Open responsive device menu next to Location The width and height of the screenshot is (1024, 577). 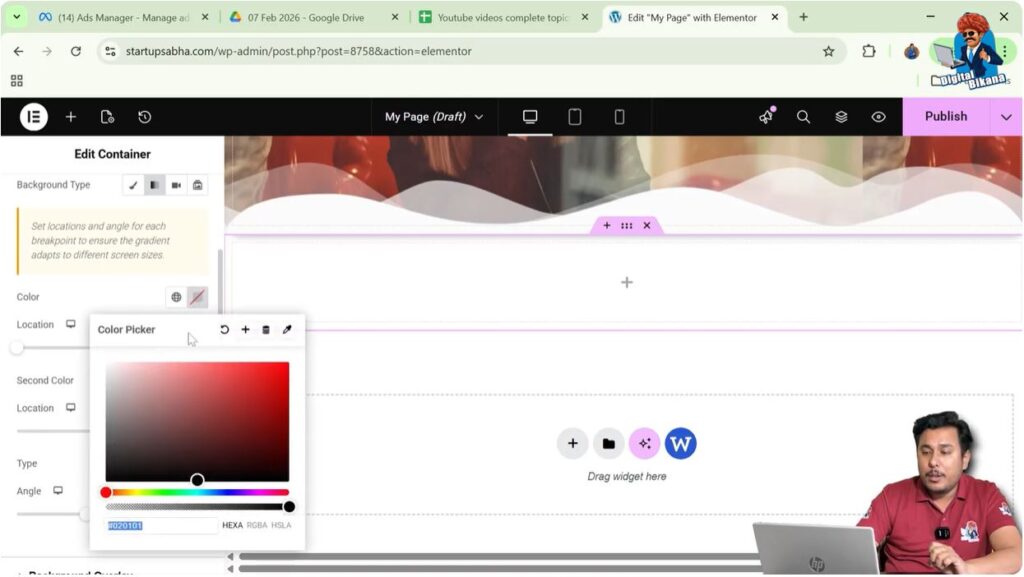(71, 324)
